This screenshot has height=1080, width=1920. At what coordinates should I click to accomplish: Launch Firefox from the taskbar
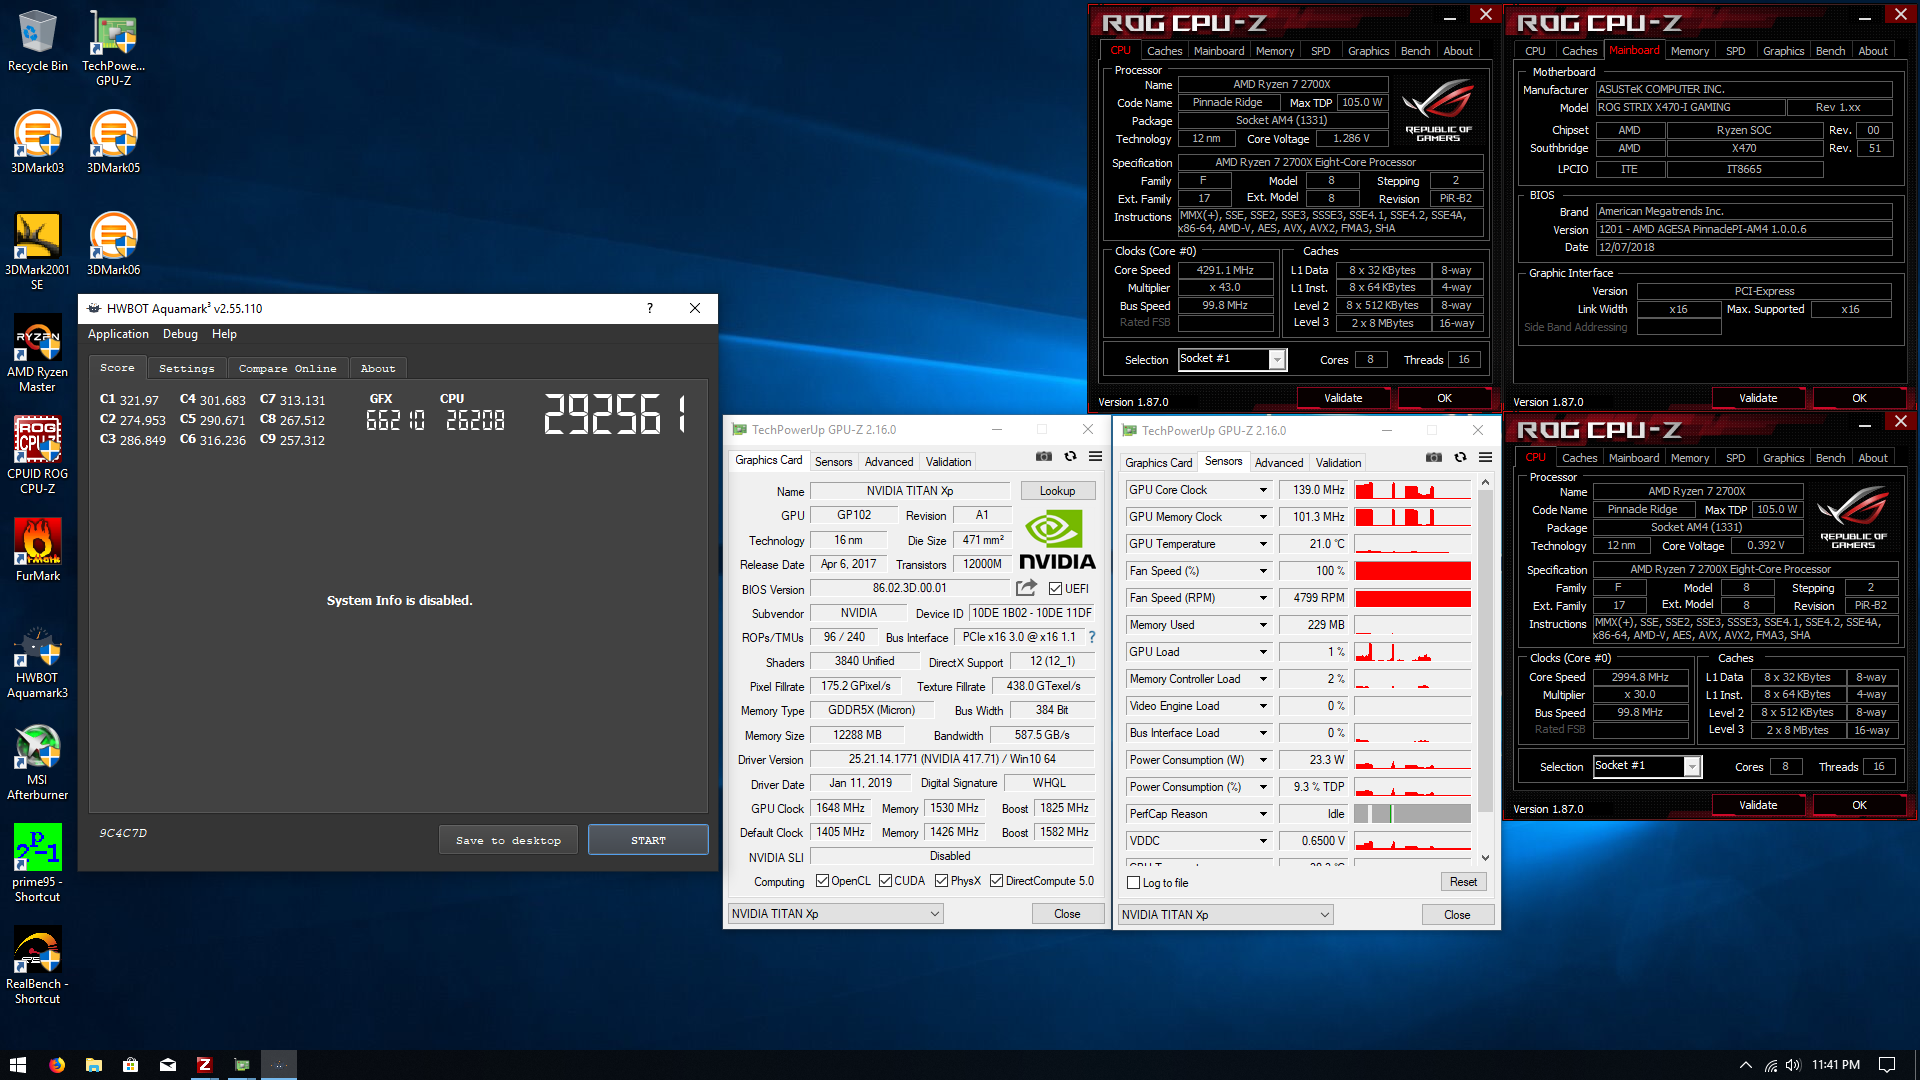(57, 1065)
